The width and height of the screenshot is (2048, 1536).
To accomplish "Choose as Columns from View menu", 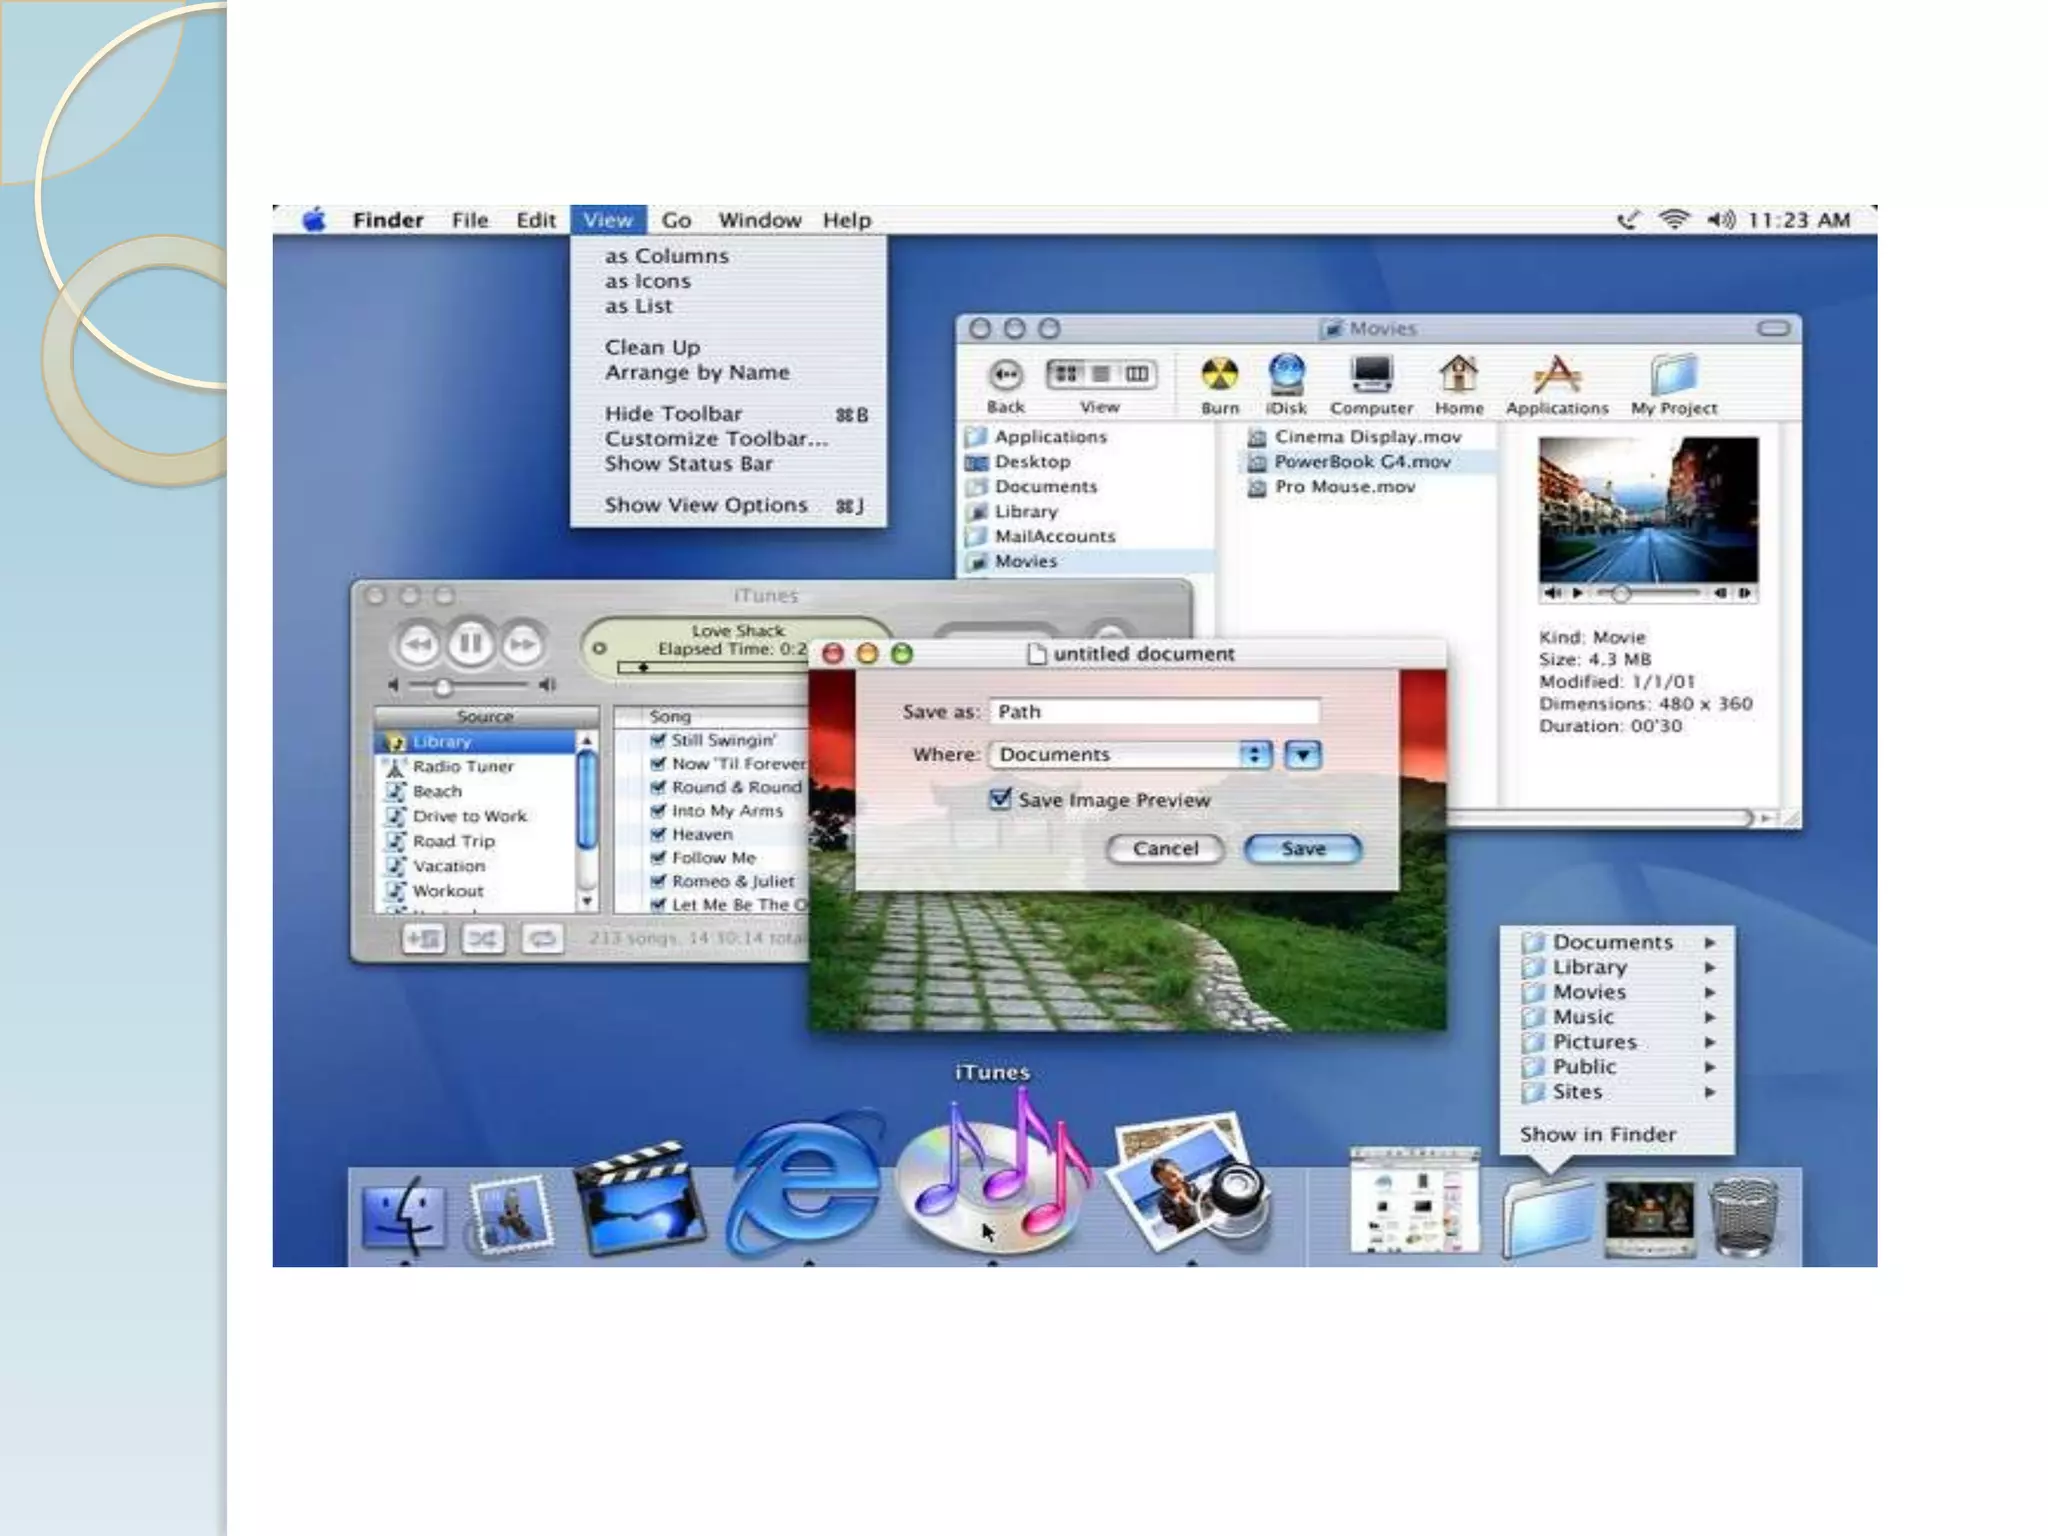I will (666, 256).
